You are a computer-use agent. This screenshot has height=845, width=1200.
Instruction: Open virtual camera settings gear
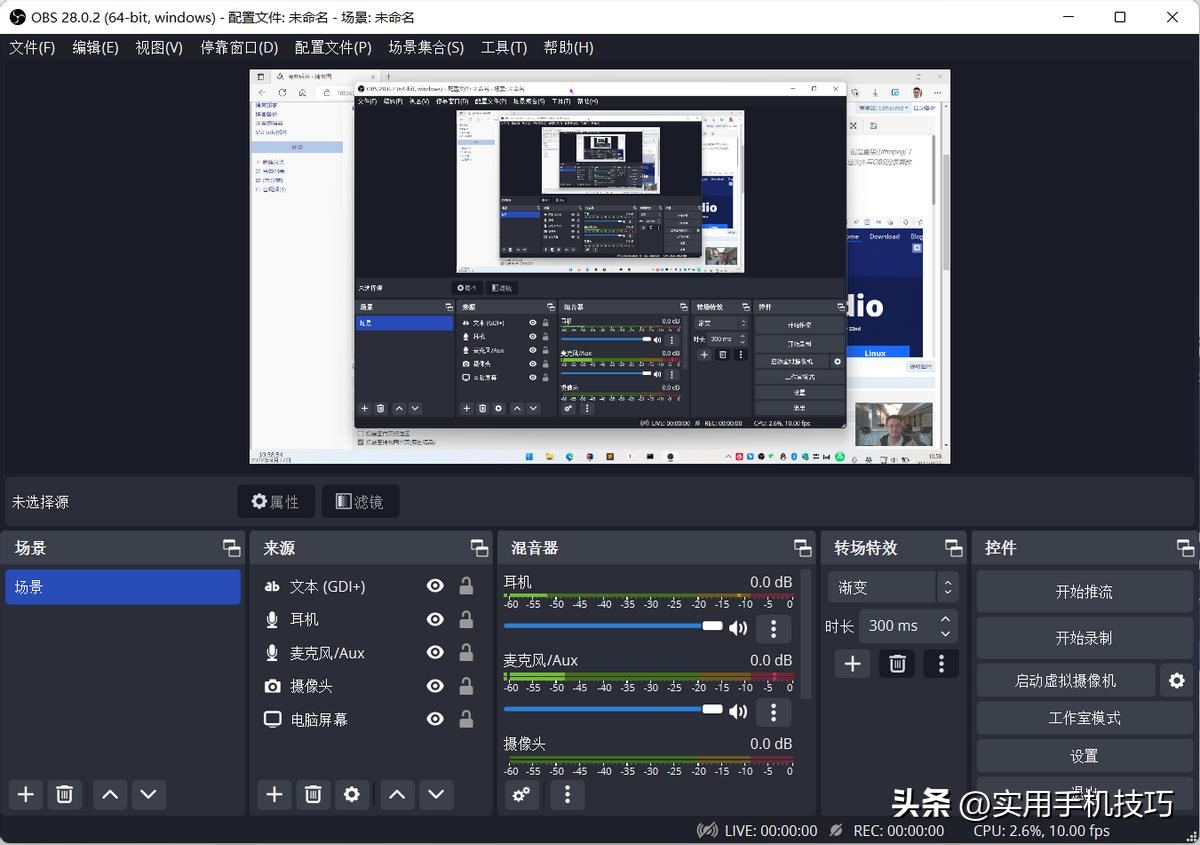coord(1177,680)
